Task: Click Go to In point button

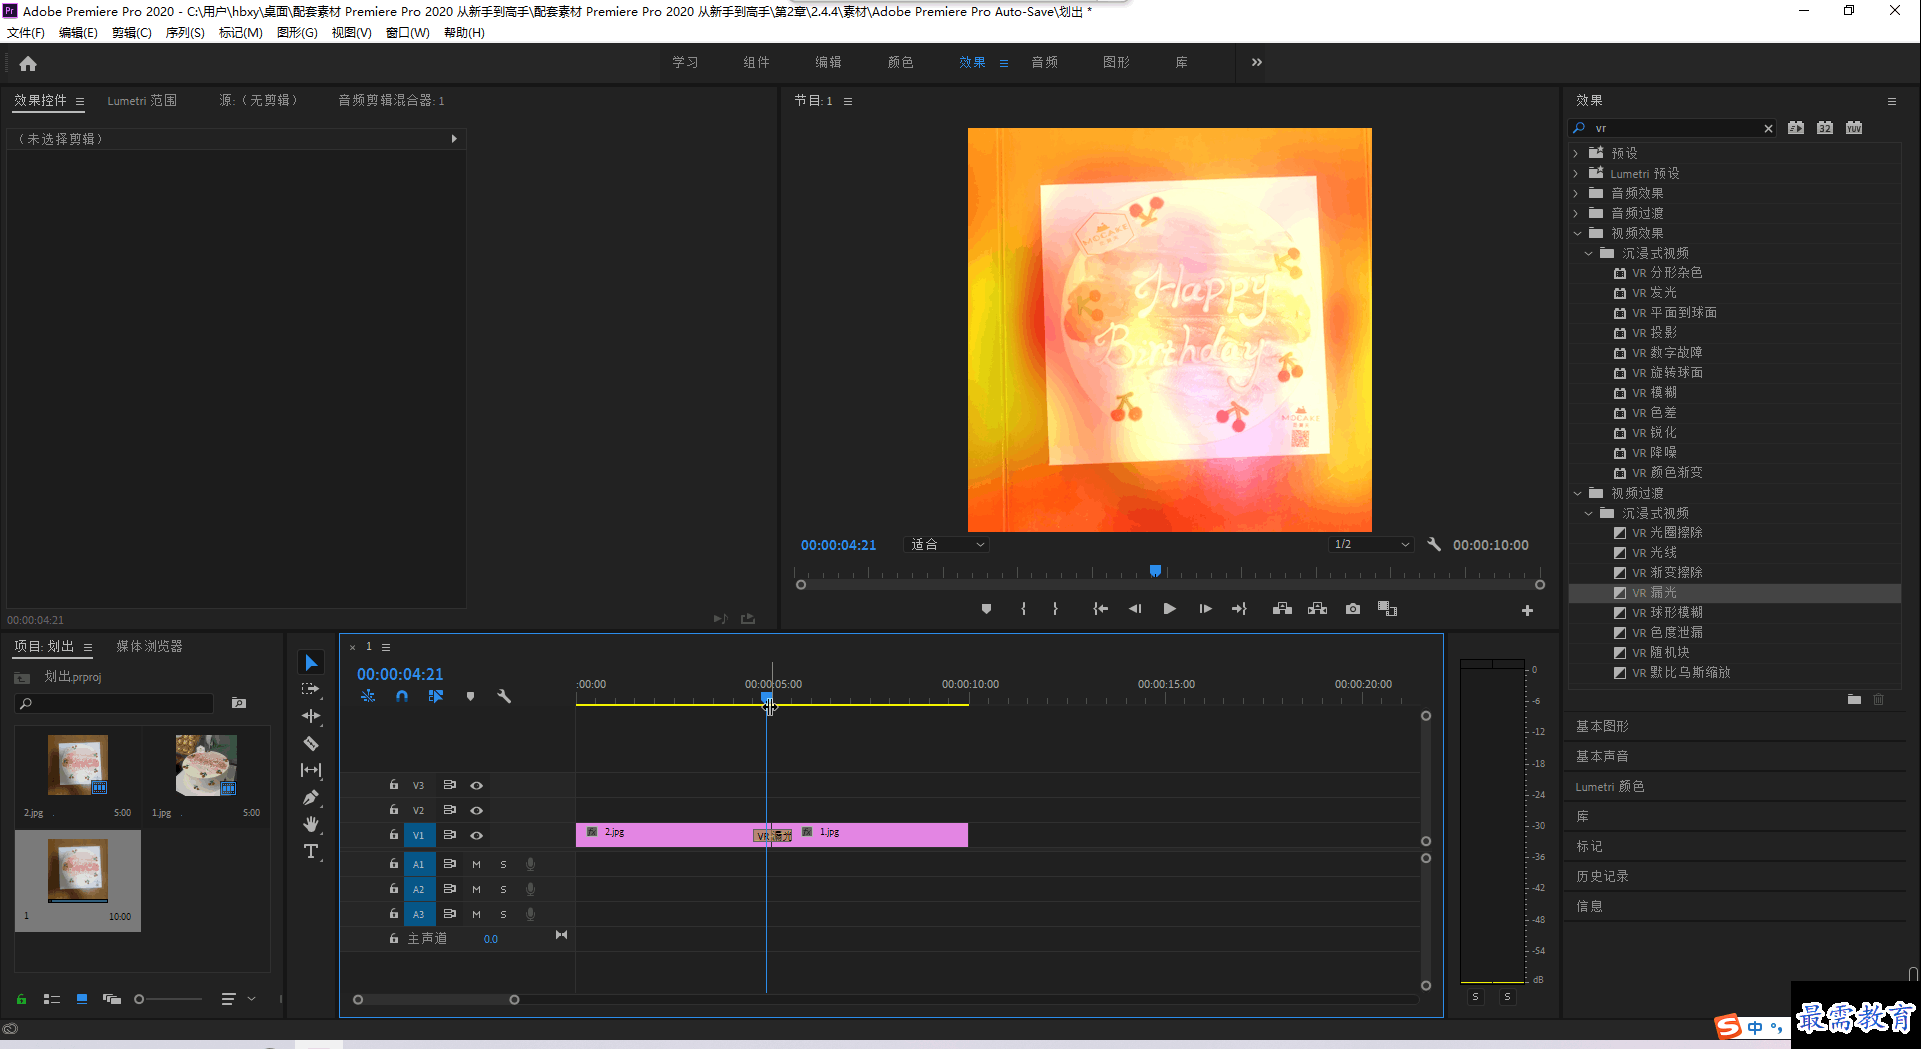Action: [x=1100, y=609]
